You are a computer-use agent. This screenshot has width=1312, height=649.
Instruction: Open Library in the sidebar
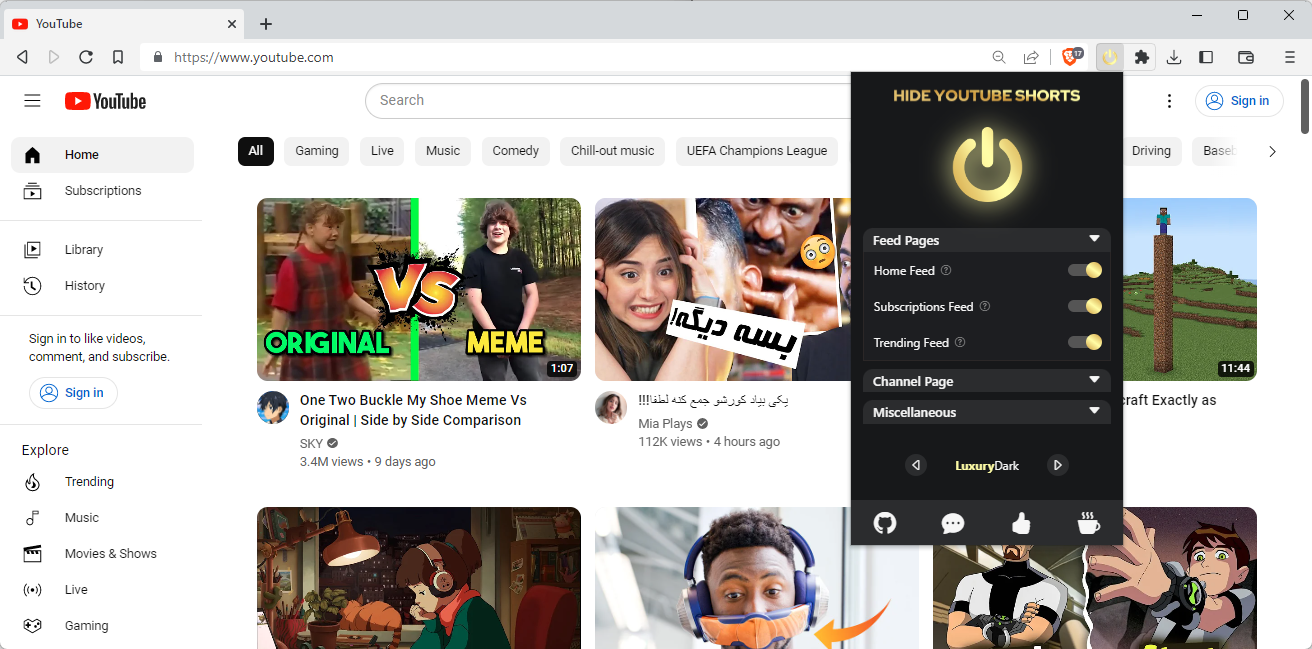pos(103,250)
